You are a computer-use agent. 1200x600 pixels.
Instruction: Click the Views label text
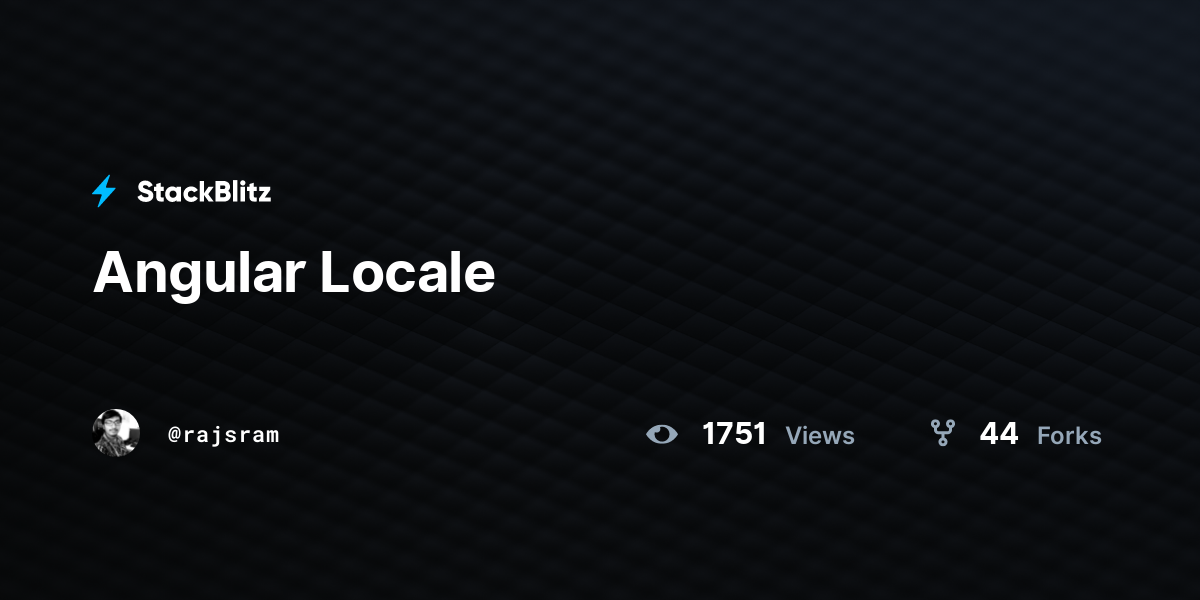tap(820, 436)
